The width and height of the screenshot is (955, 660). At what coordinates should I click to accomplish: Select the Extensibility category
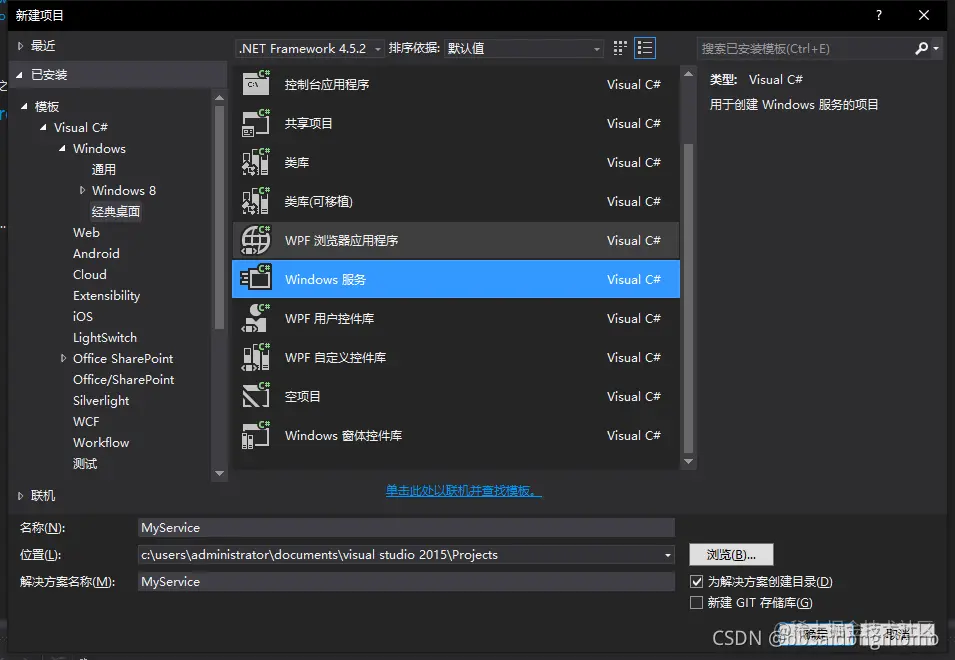pyautogui.click(x=107, y=295)
